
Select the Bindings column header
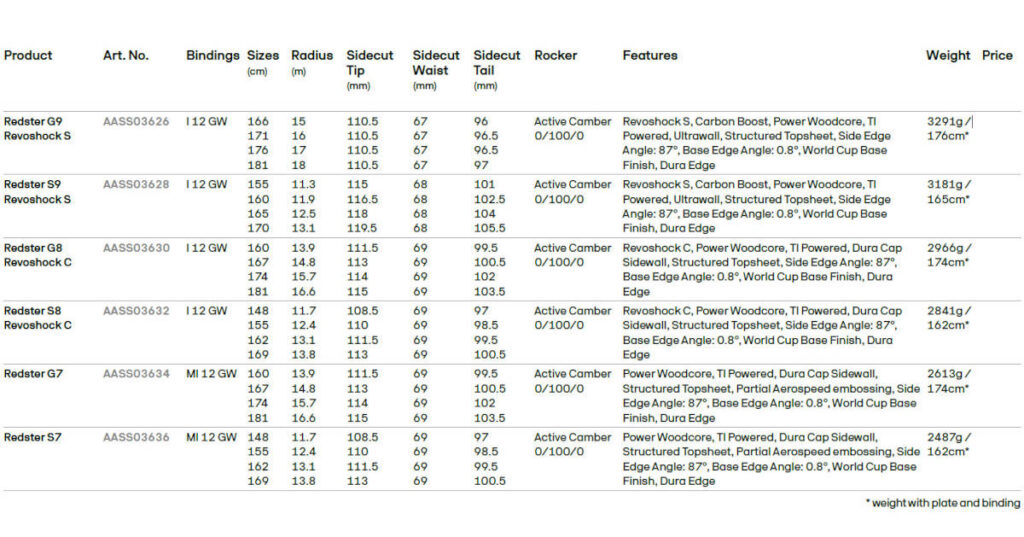(x=213, y=56)
